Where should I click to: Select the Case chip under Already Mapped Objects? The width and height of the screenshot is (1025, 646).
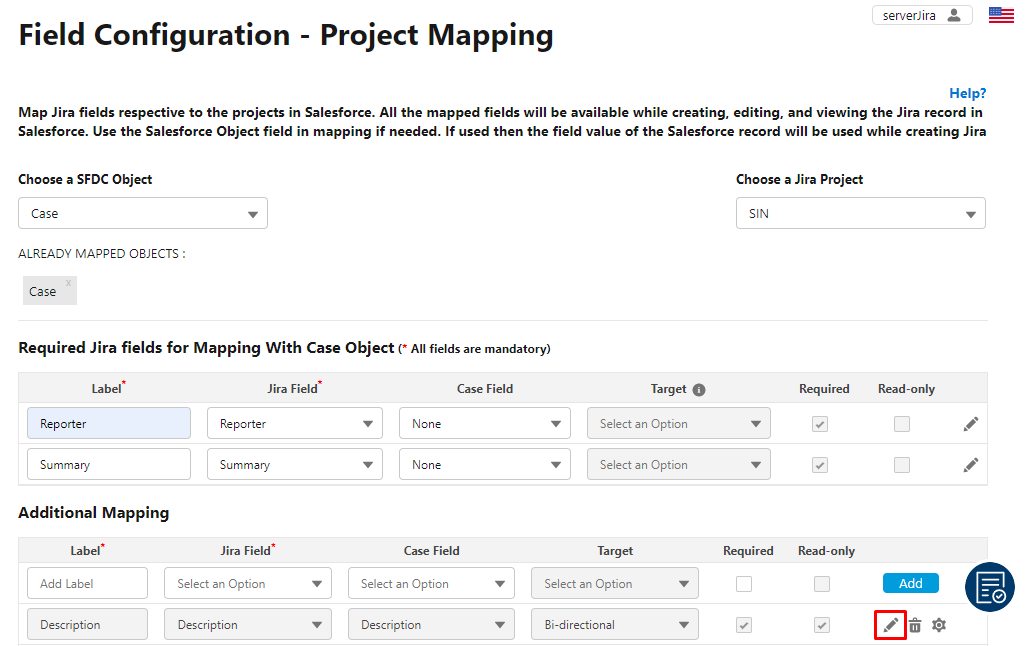click(x=45, y=290)
